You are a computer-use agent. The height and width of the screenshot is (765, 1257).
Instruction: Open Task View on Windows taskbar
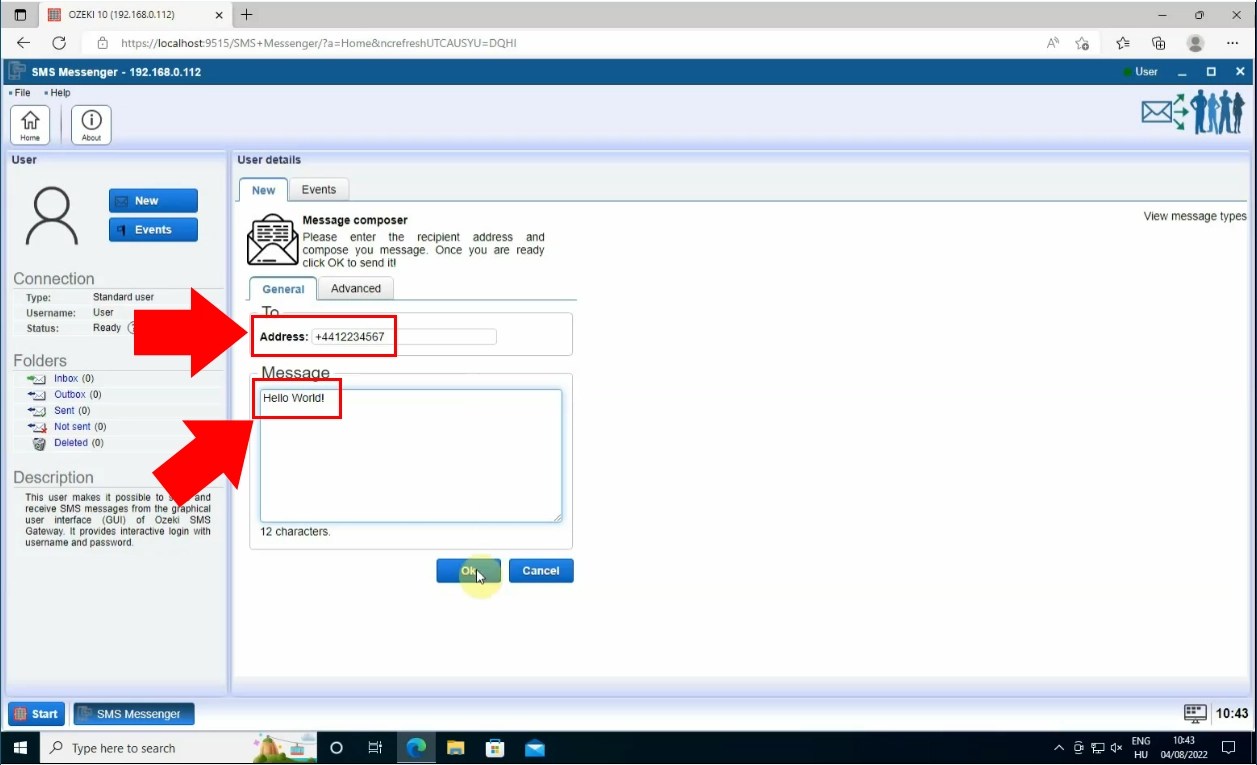coord(375,748)
